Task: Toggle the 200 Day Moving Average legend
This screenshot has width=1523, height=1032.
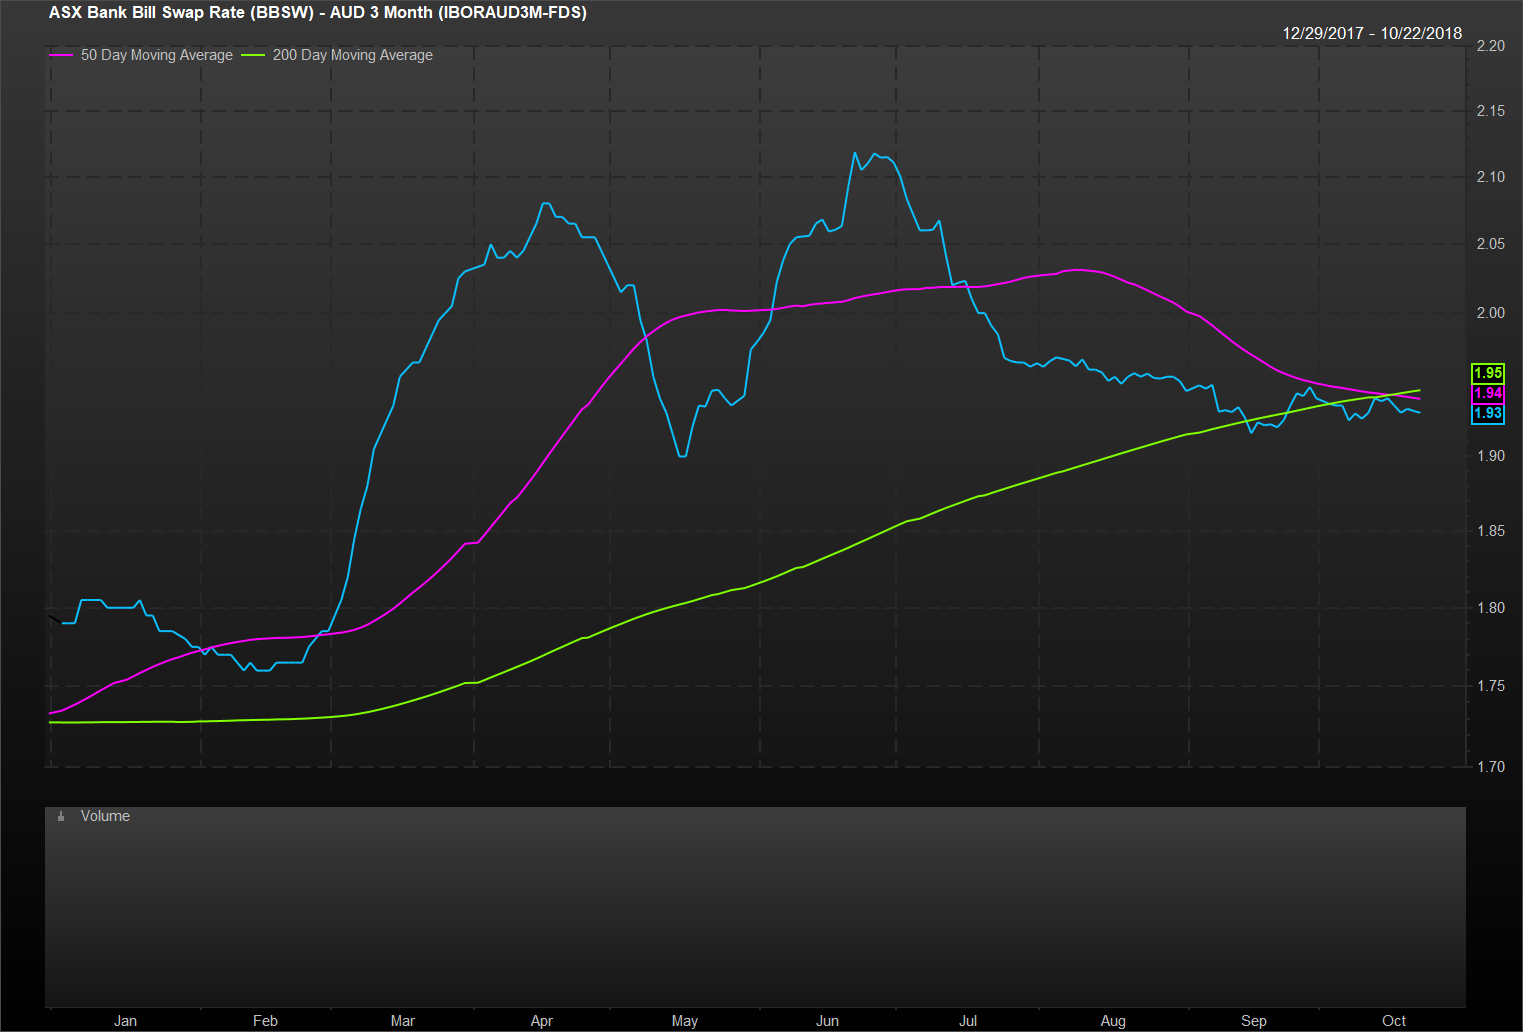Action: coord(352,55)
